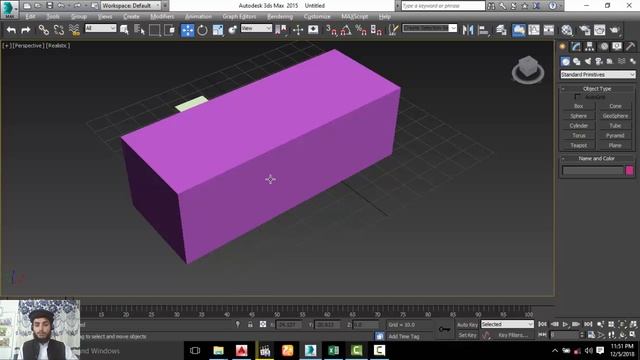
Task: Click Play Animation in playback controls
Action: pos(565,324)
